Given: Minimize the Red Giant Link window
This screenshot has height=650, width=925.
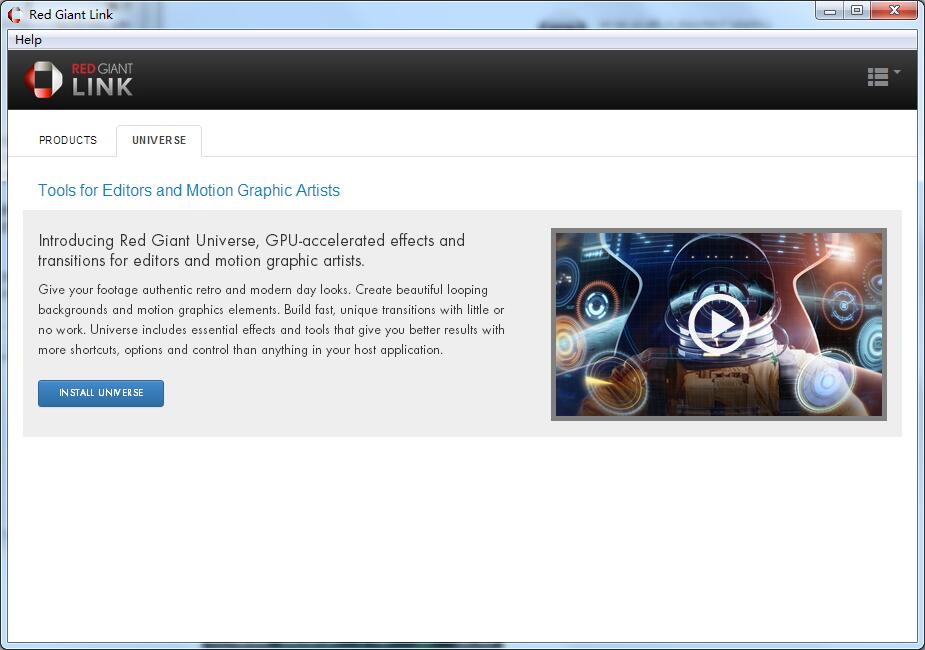Looking at the screenshot, I should [830, 11].
